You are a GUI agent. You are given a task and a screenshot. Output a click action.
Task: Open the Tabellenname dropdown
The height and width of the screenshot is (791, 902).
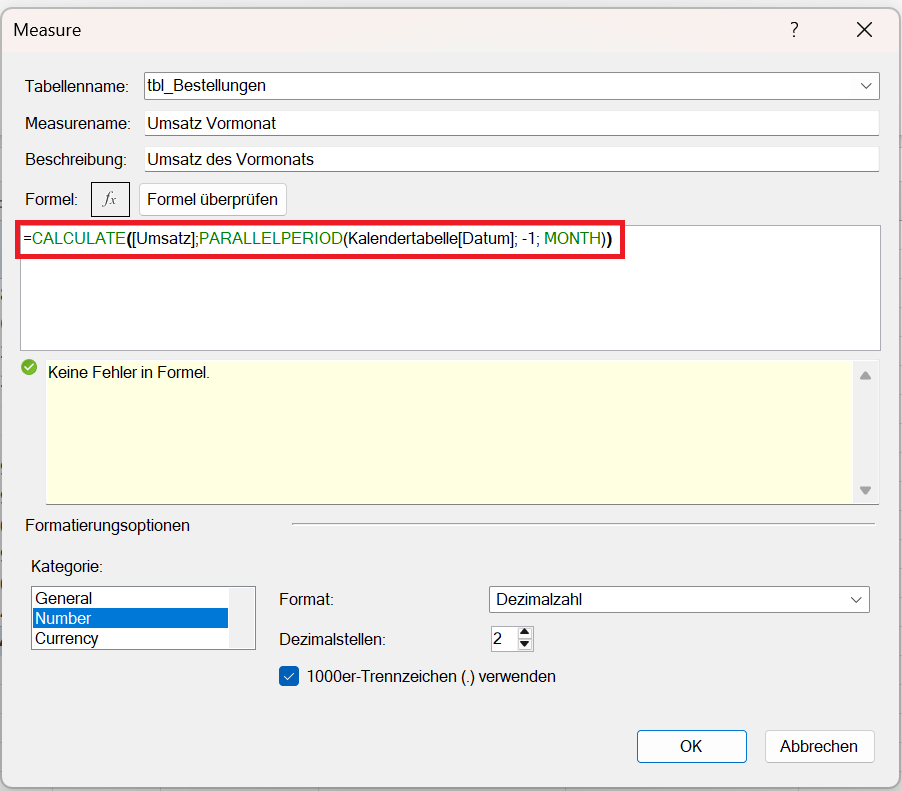pos(865,86)
